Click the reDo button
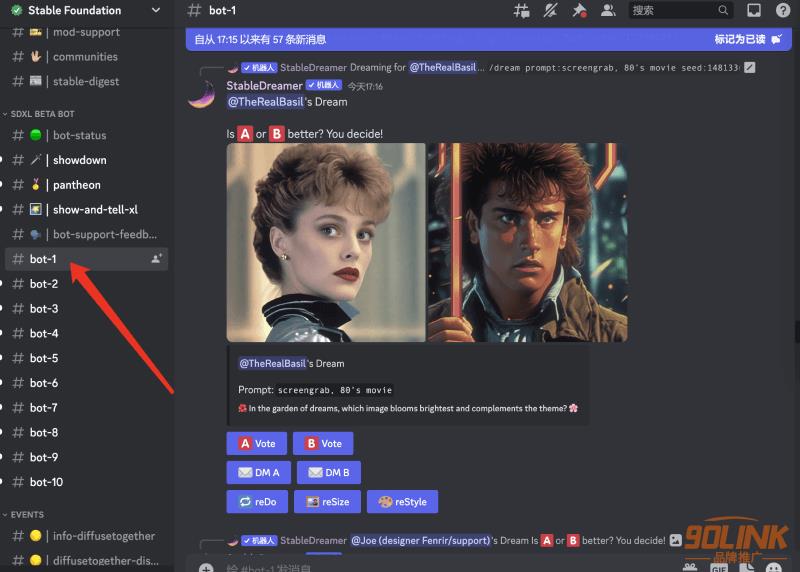This screenshot has height=572, width=800. [x=257, y=502]
